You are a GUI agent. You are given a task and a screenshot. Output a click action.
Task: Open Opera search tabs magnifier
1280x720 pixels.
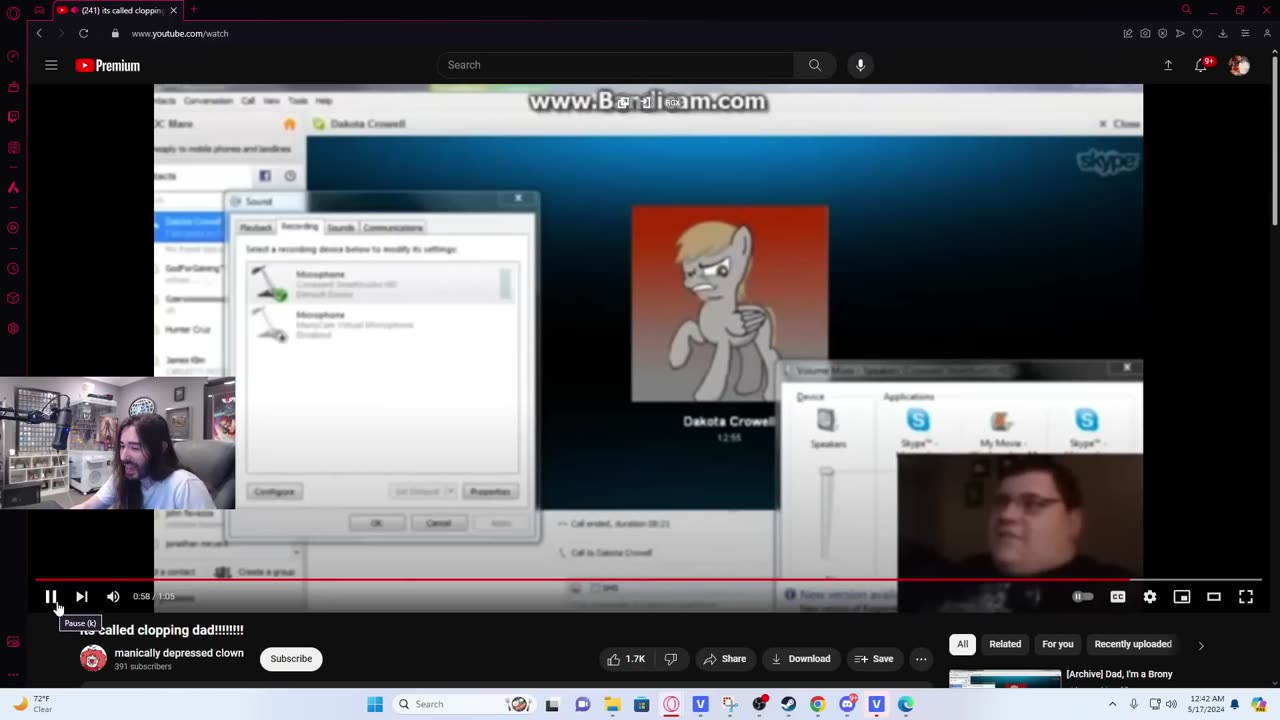(x=1186, y=10)
